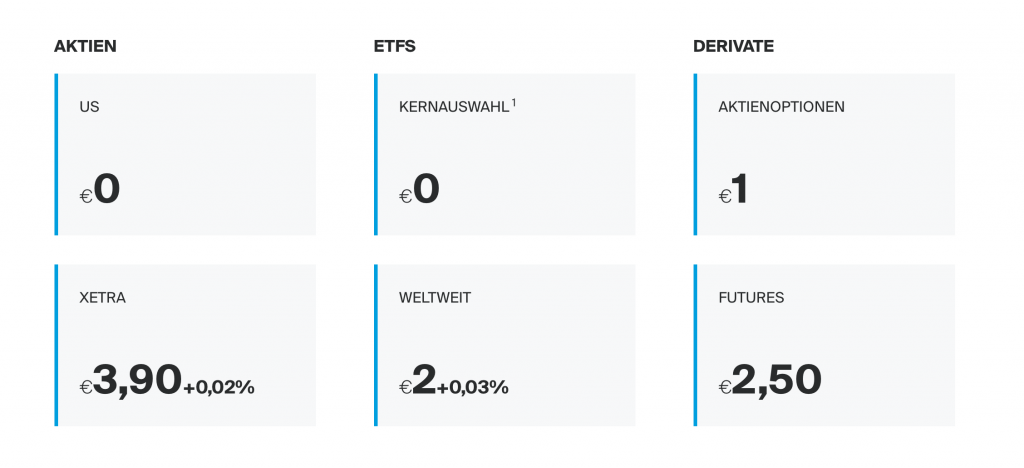Click the €2,50 Futures price

click(x=770, y=381)
